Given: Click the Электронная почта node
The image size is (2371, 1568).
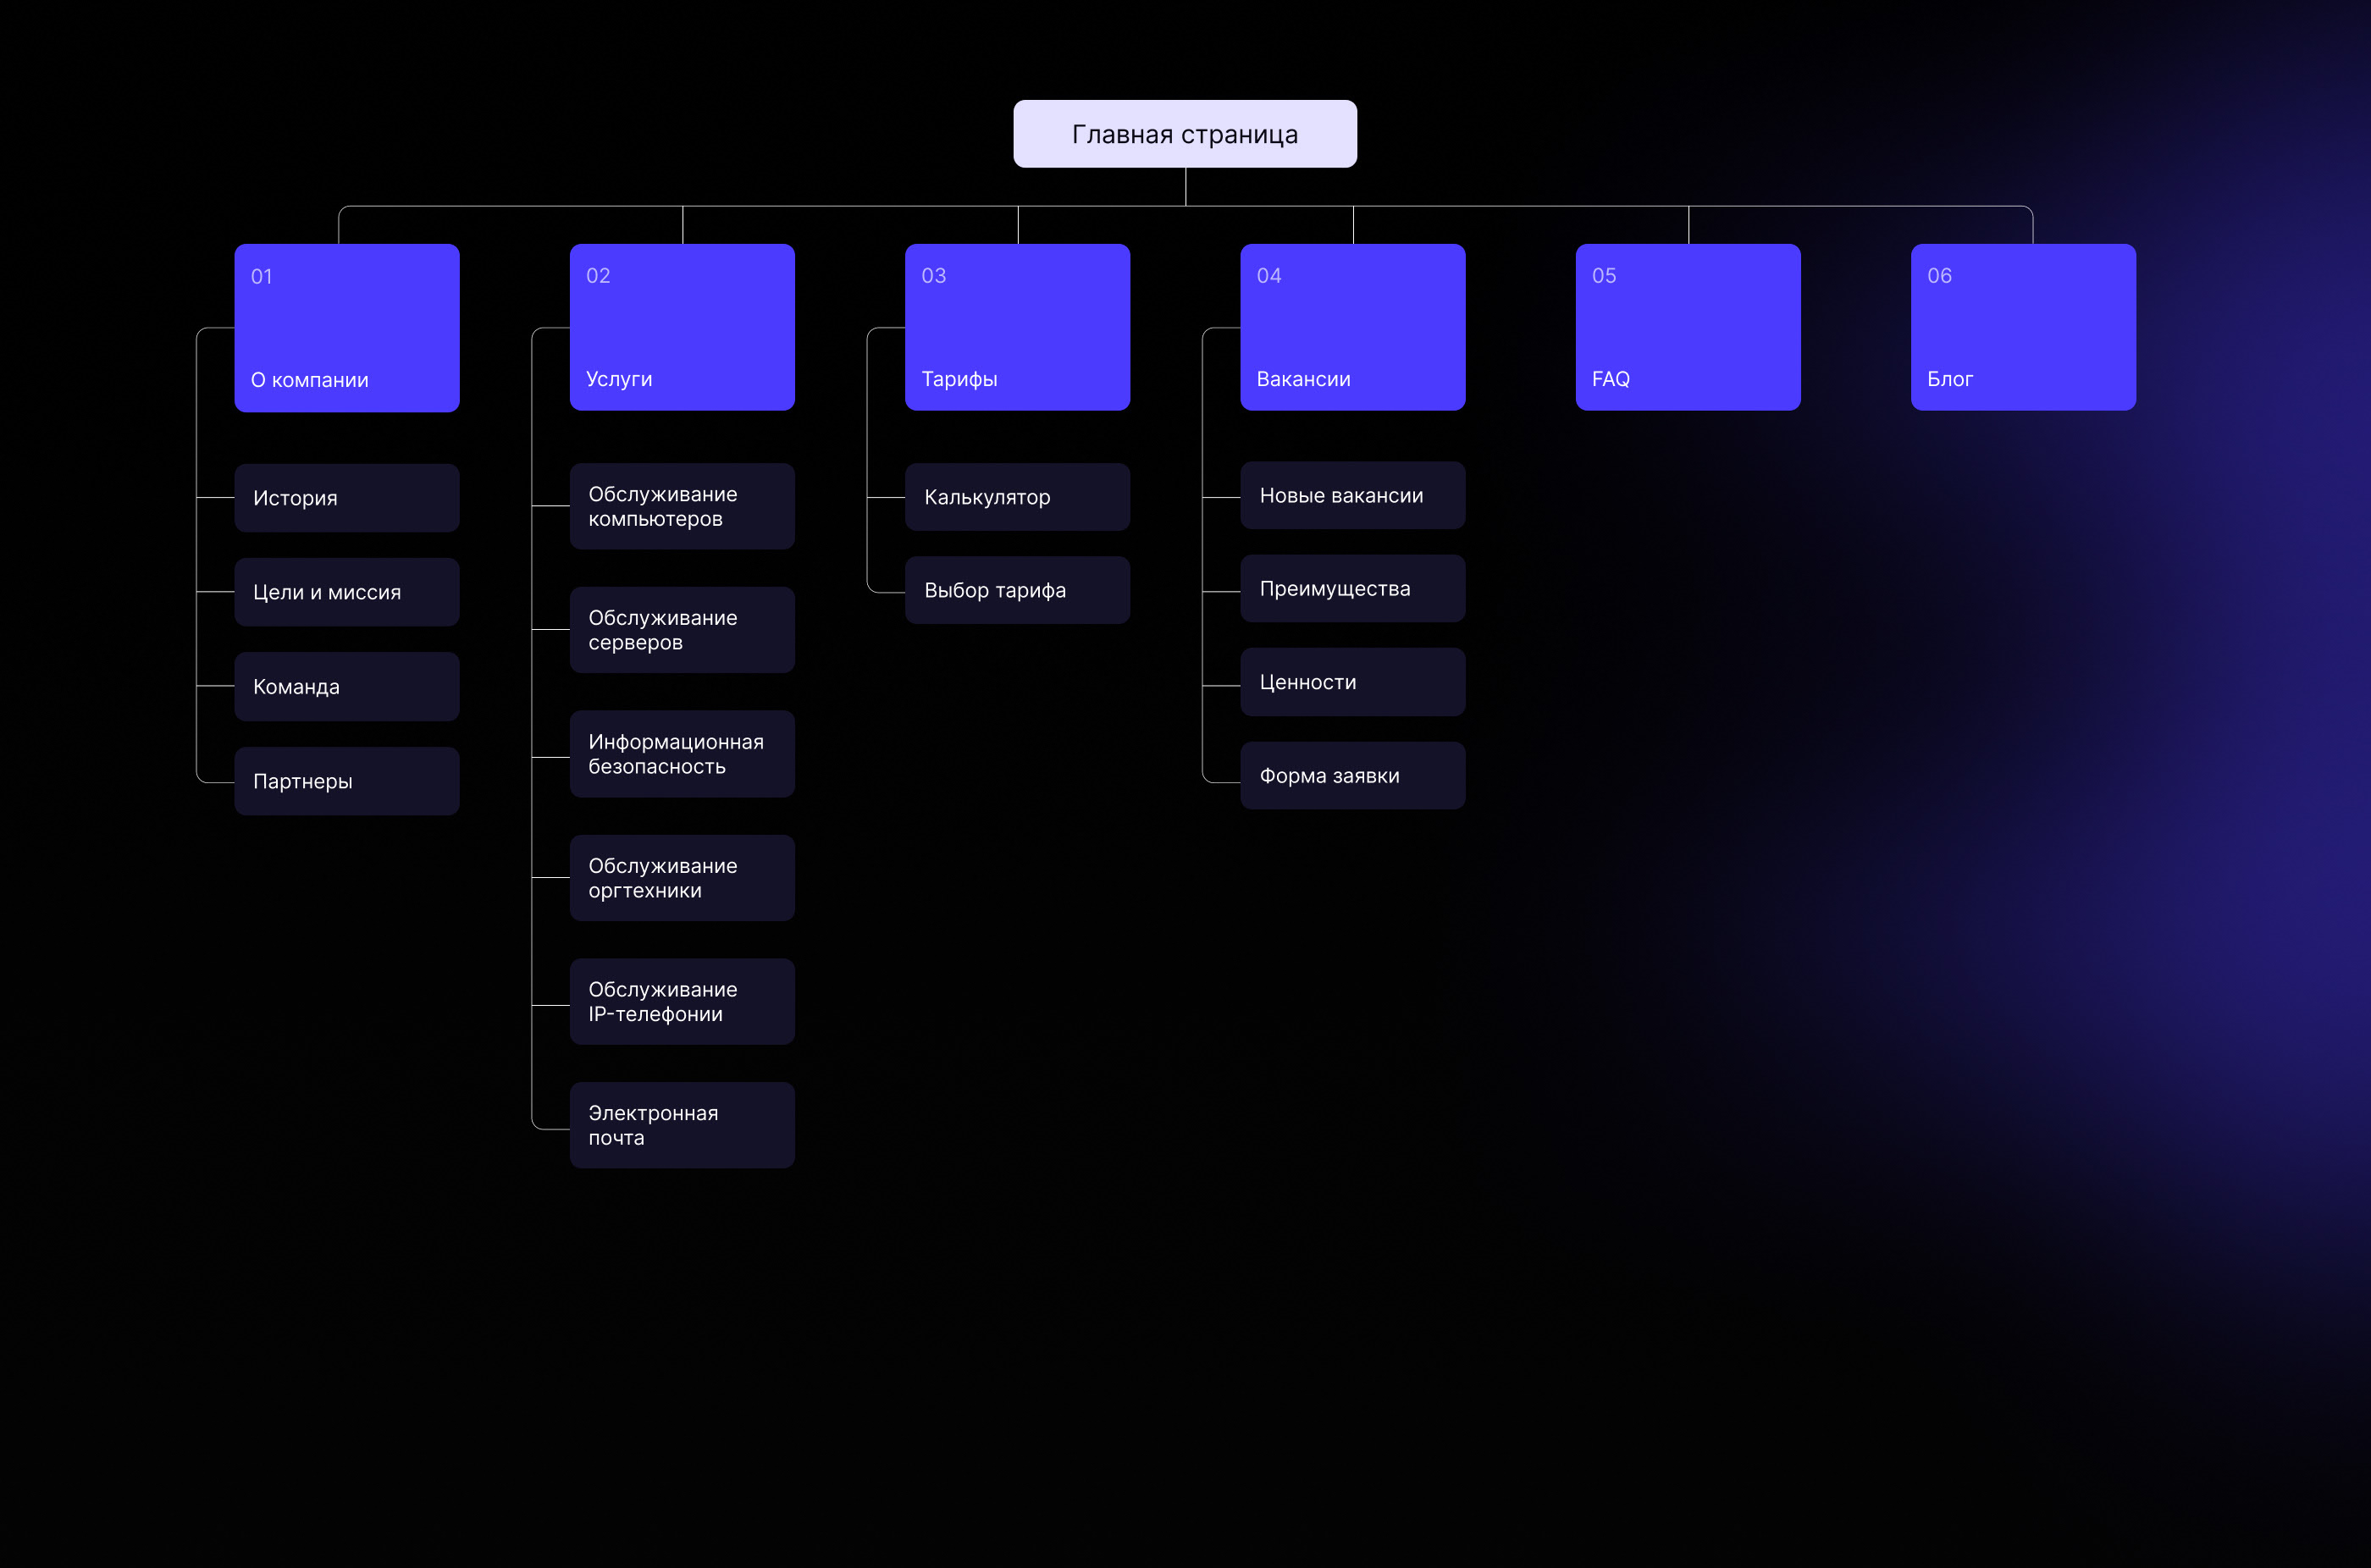Looking at the screenshot, I should click(x=682, y=1125).
